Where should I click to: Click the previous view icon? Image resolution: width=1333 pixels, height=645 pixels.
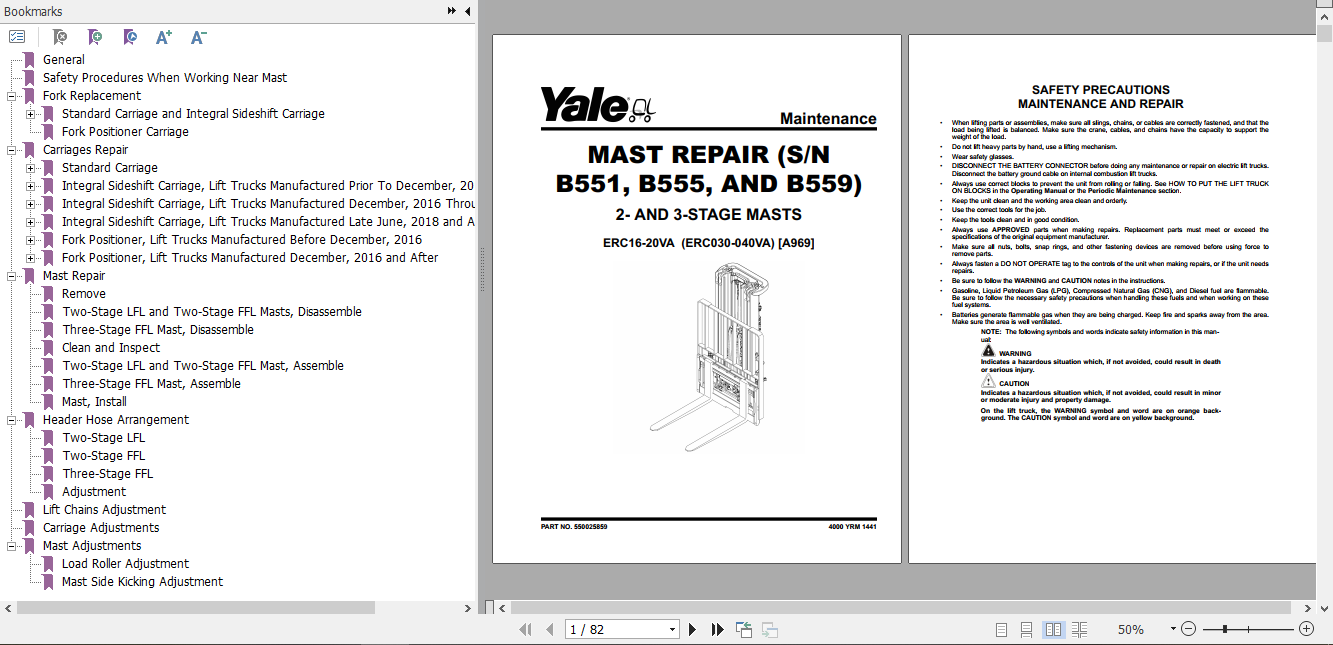tap(744, 629)
